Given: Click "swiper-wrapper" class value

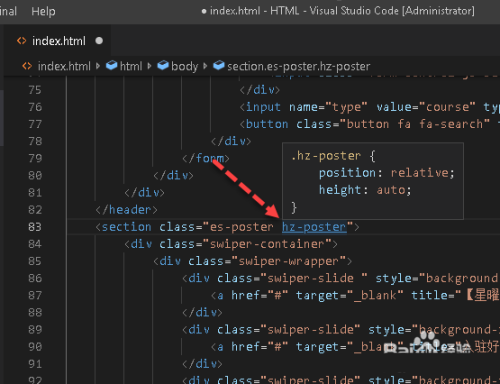Looking at the screenshot, I should 289,261.
